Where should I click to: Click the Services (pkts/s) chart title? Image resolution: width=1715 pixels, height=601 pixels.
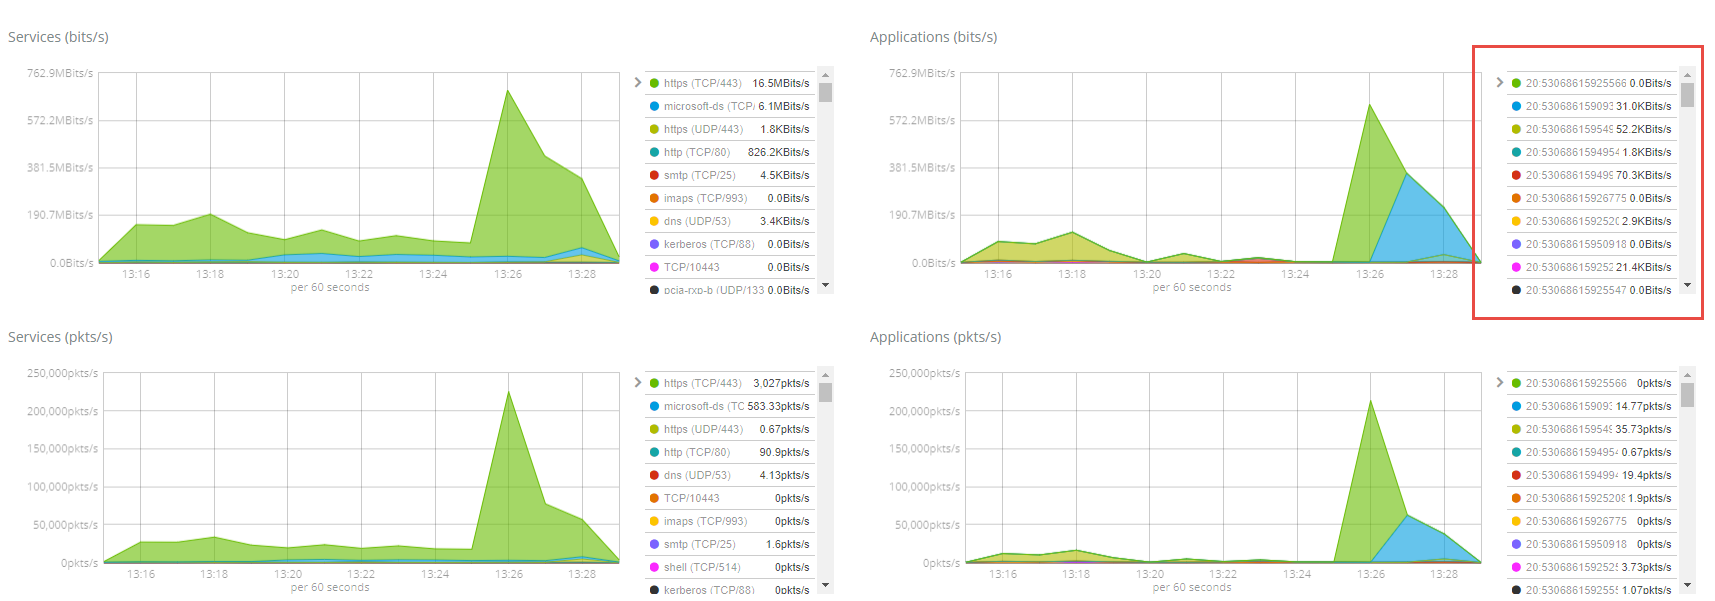coord(60,337)
